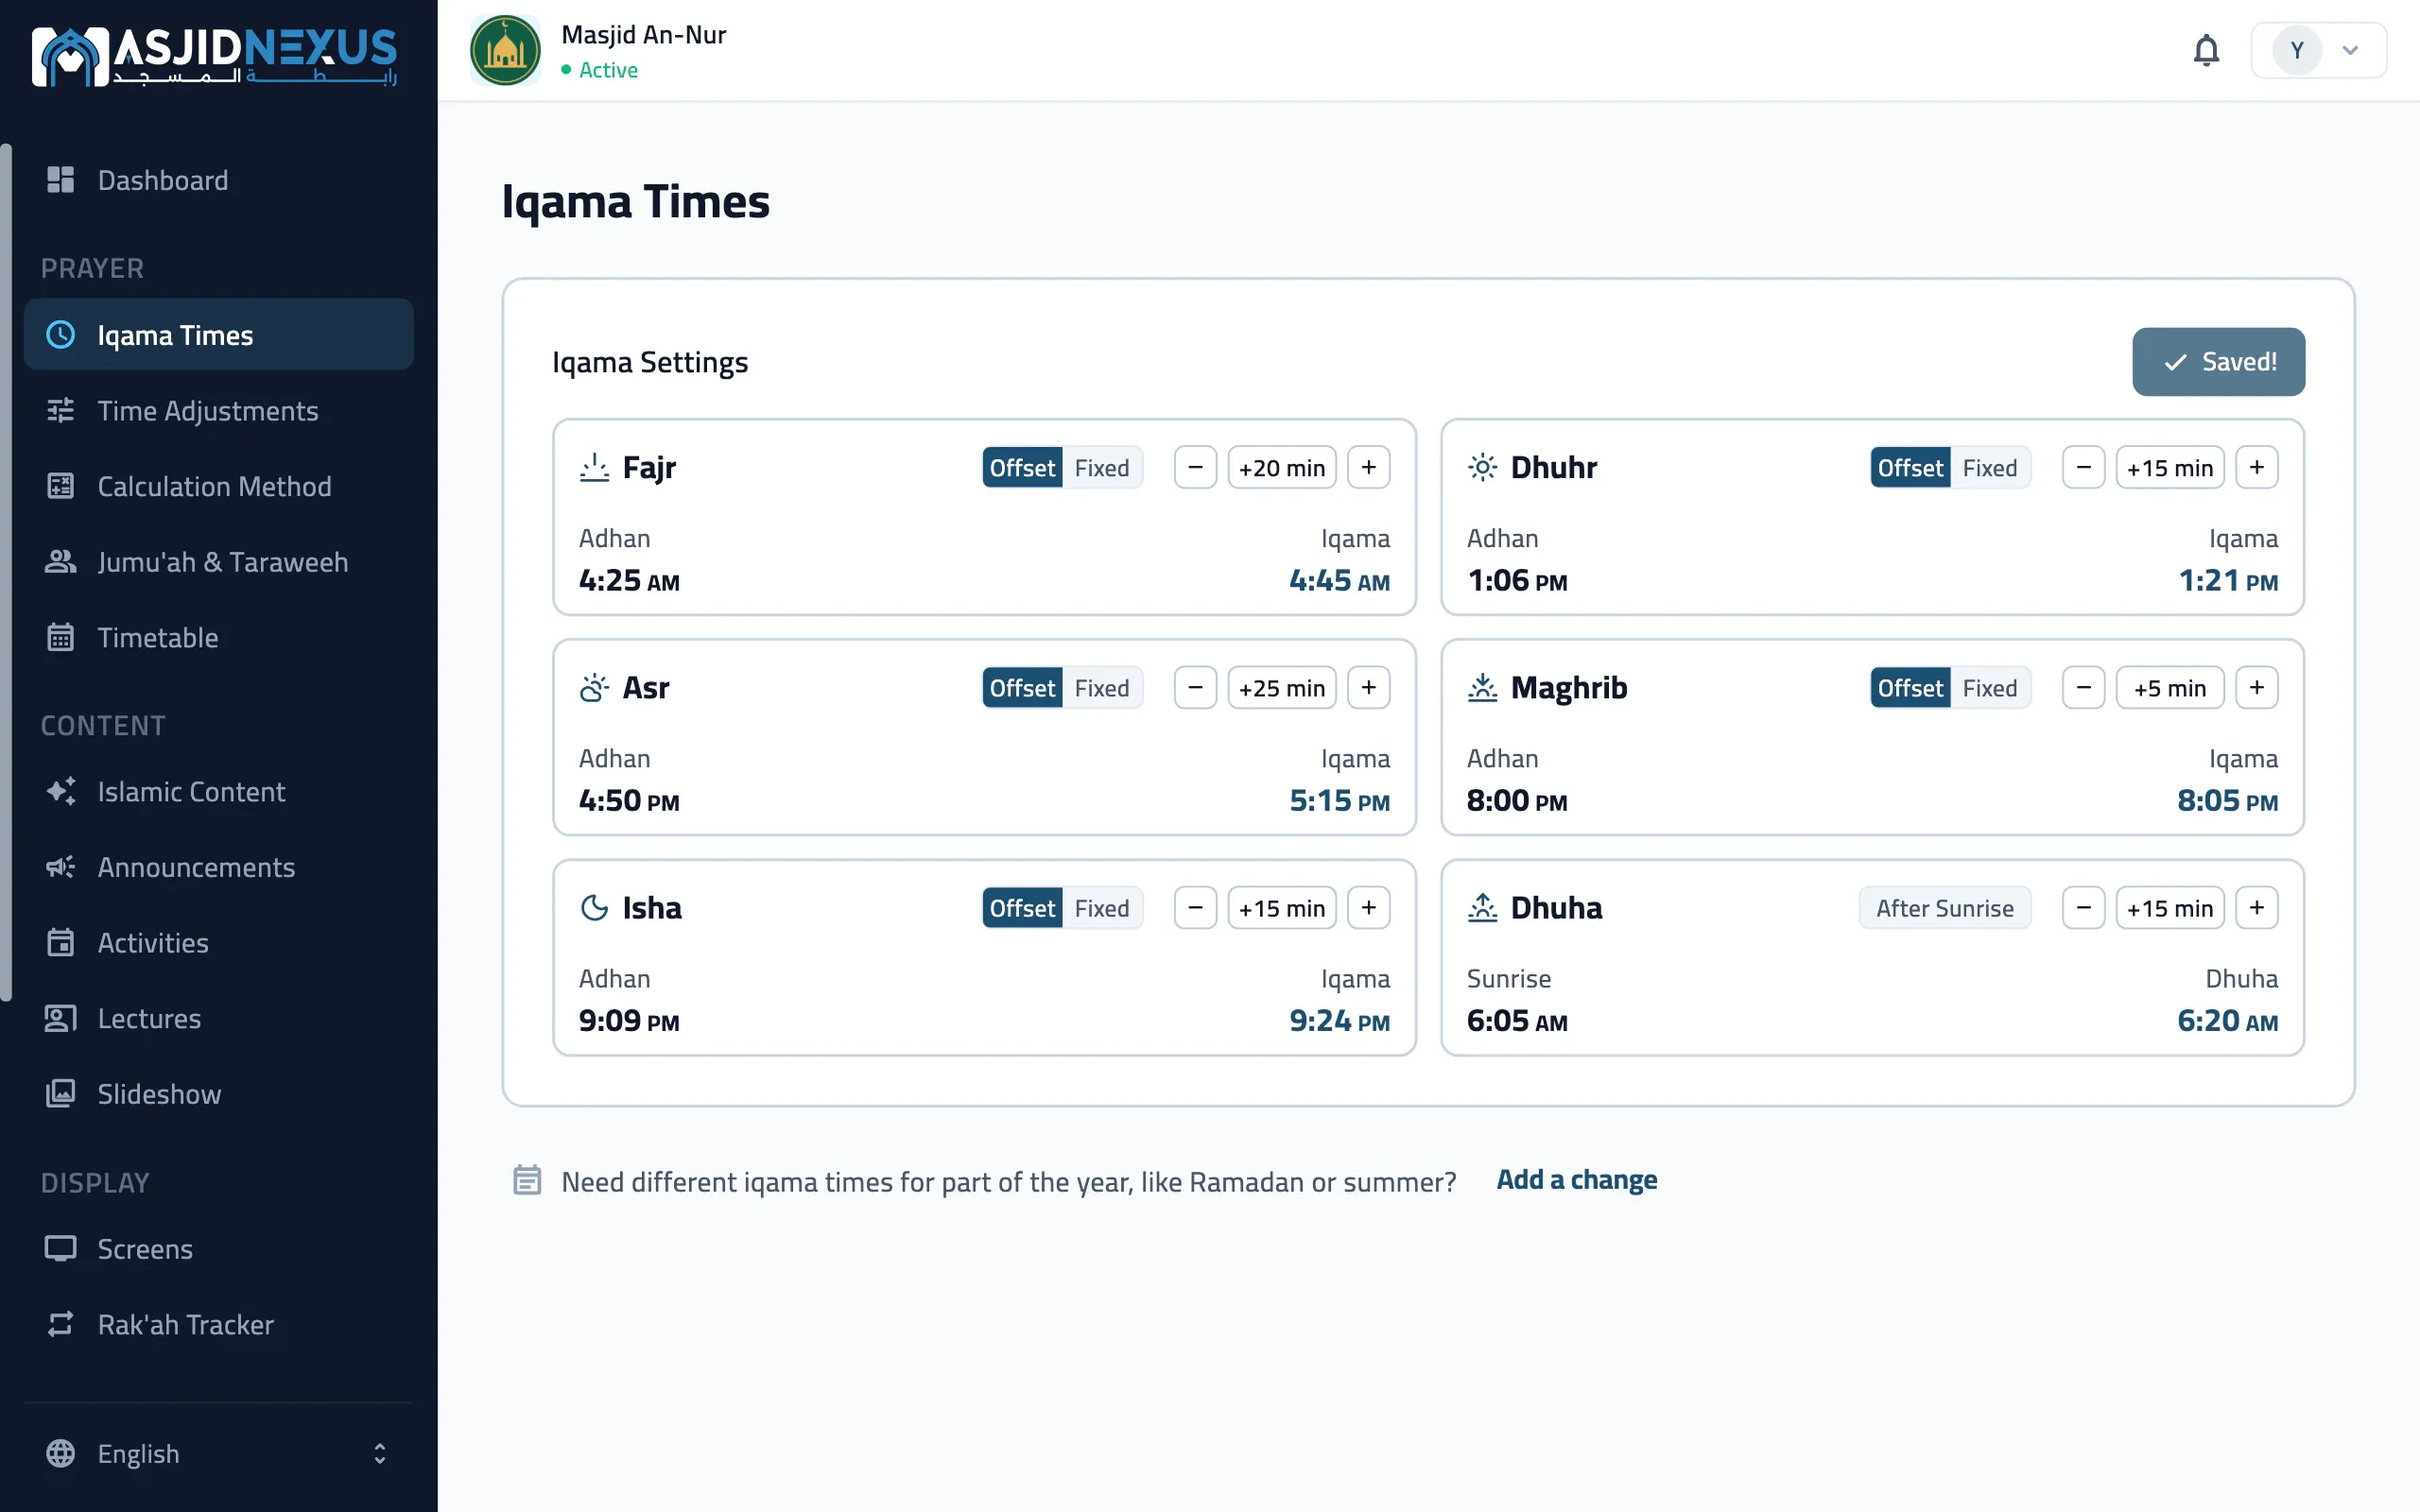Viewport: 2420px width, 1512px height.
Task: Click the Jumu'ah & Taraweeh people icon
Action: tap(61, 562)
